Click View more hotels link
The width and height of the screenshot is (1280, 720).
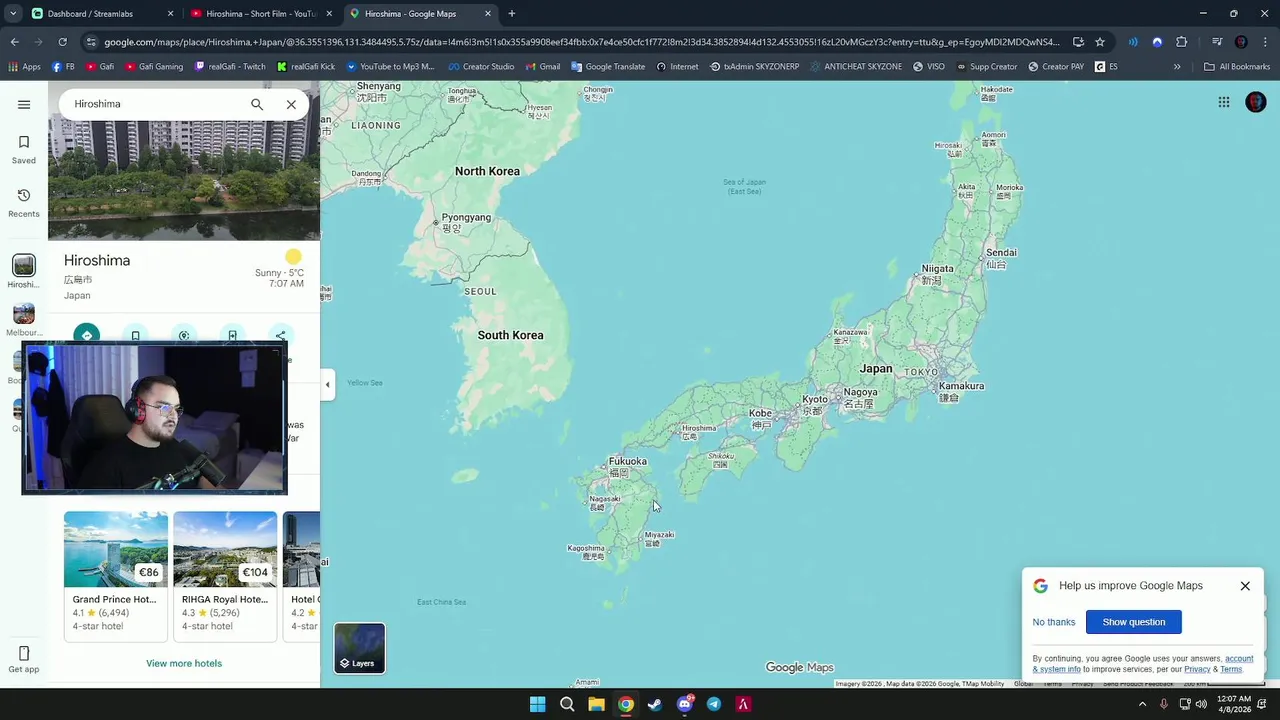pyautogui.click(x=184, y=663)
